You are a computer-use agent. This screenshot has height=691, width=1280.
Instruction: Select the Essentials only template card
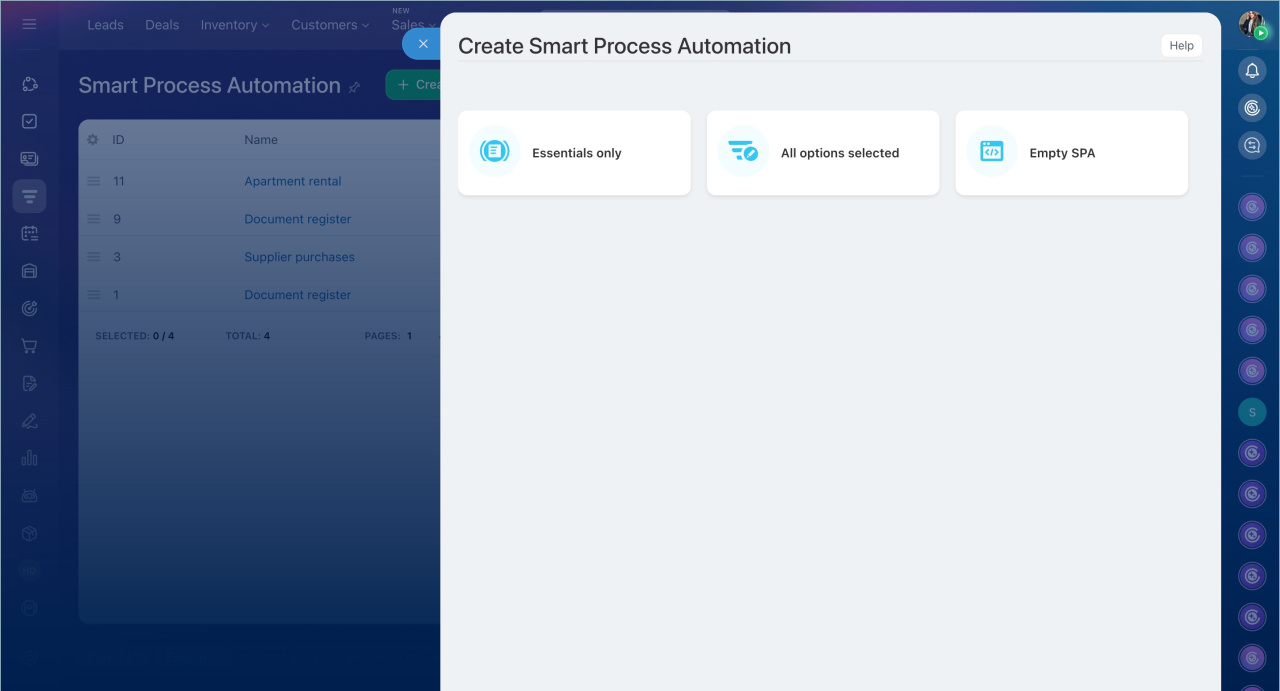pos(574,153)
